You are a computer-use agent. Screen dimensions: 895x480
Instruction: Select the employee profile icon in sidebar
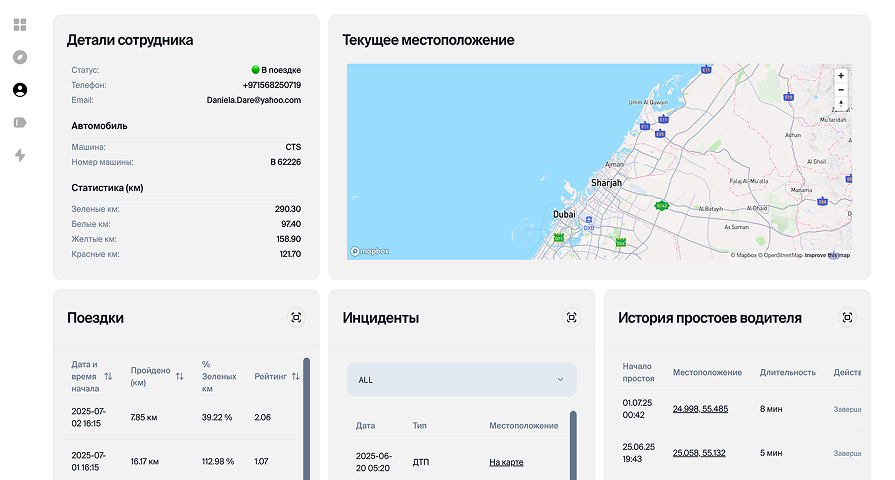pos(20,90)
